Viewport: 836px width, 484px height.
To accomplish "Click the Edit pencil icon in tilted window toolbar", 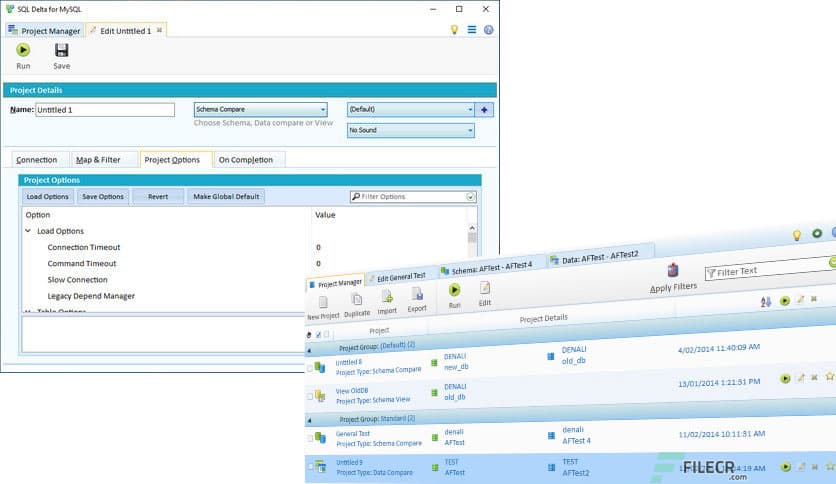I will 485,288.
